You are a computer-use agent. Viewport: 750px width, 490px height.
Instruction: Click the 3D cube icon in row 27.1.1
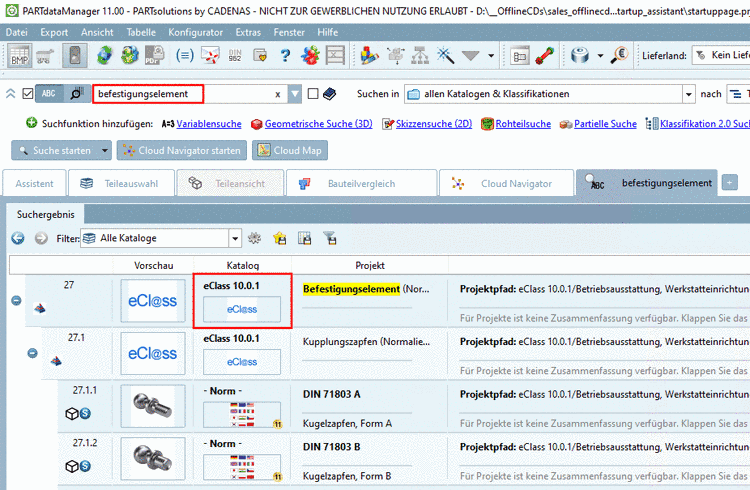click(x=72, y=413)
